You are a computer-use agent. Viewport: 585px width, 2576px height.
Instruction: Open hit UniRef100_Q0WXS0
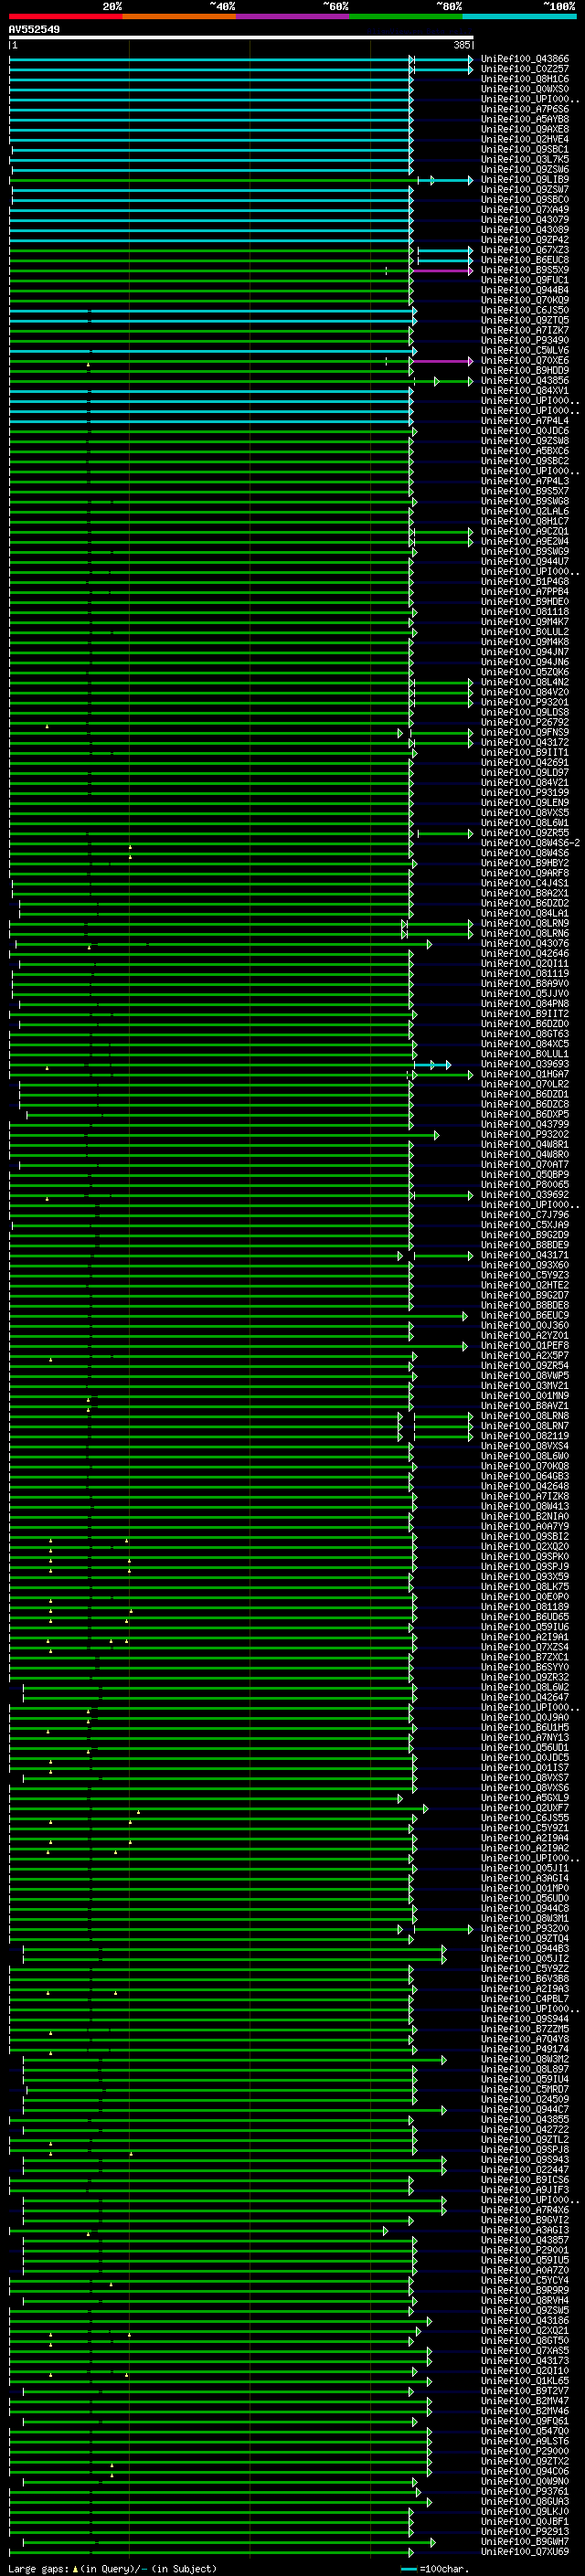point(525,89)
